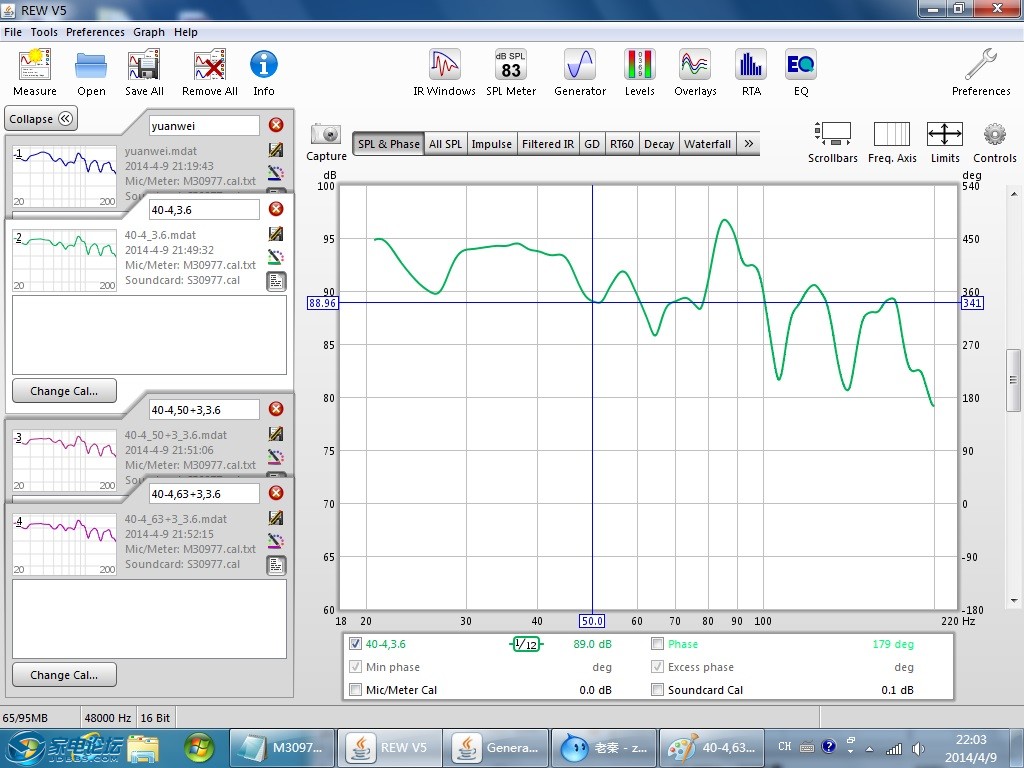1024x768 pixels.
Task: Switch to the Decay tab
Action: 659,144
